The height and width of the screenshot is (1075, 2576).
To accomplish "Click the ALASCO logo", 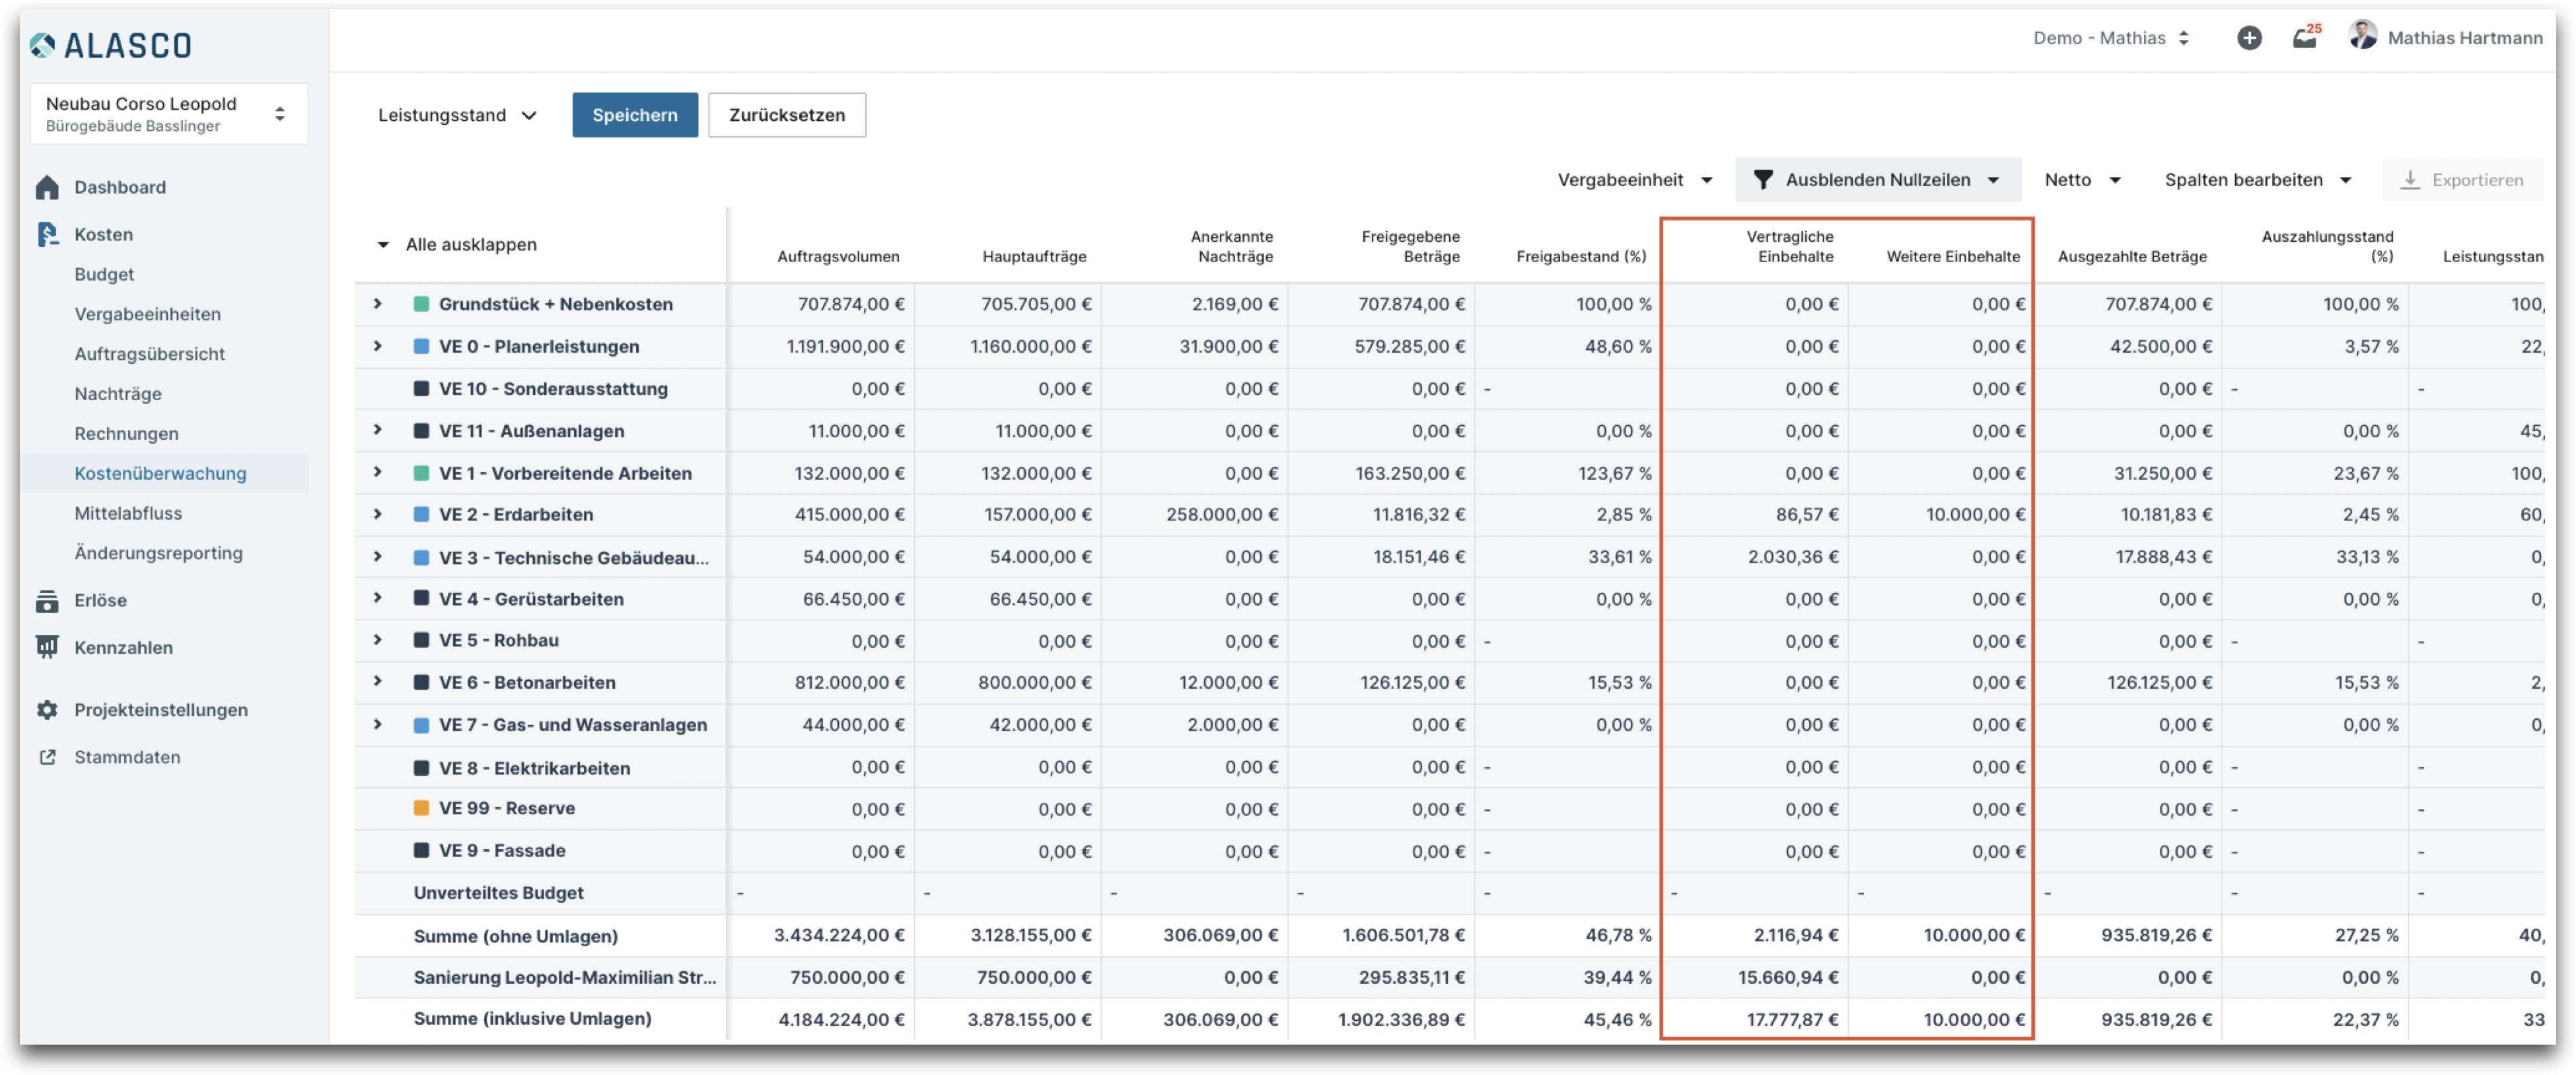I will pos(110,45).
